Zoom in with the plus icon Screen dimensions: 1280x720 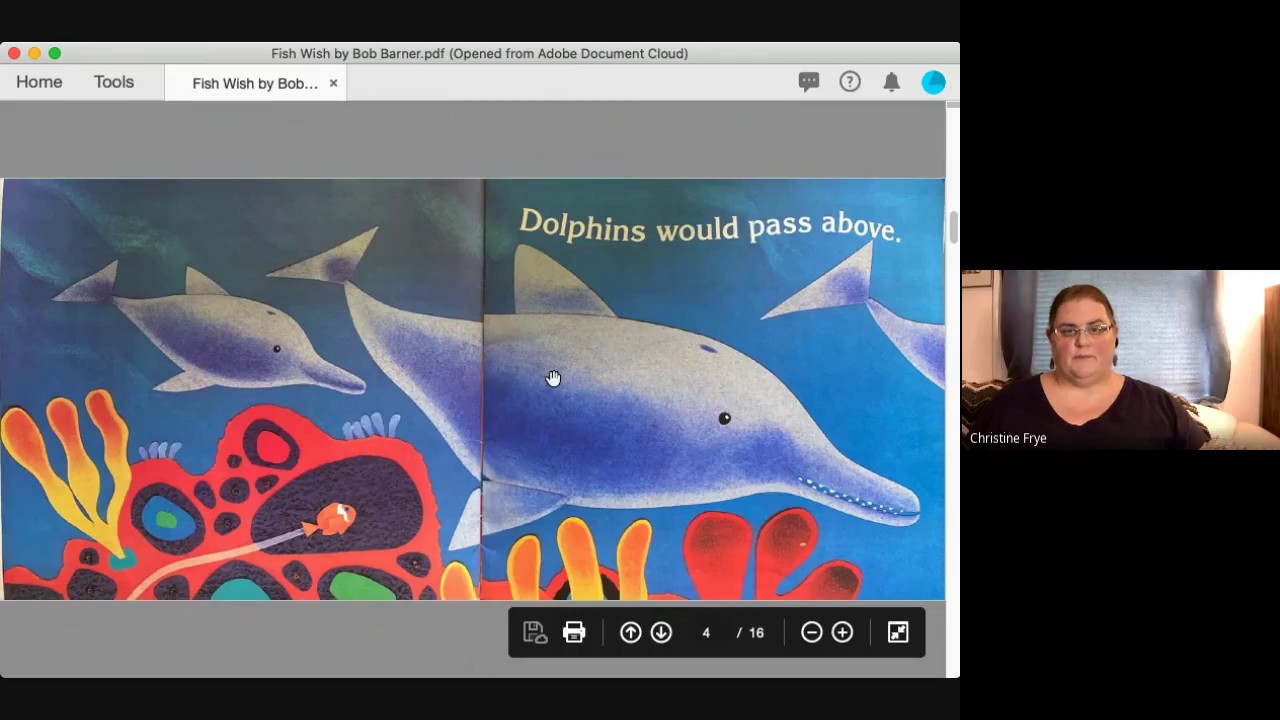tap(842, 632)
